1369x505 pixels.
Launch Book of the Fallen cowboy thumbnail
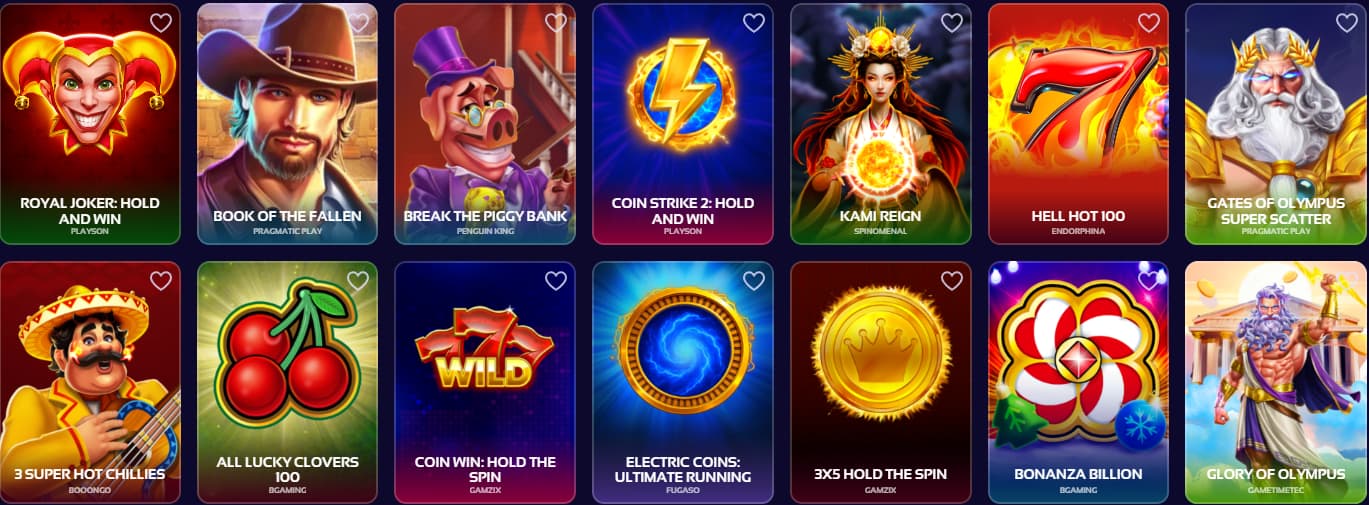coord(287,124)
